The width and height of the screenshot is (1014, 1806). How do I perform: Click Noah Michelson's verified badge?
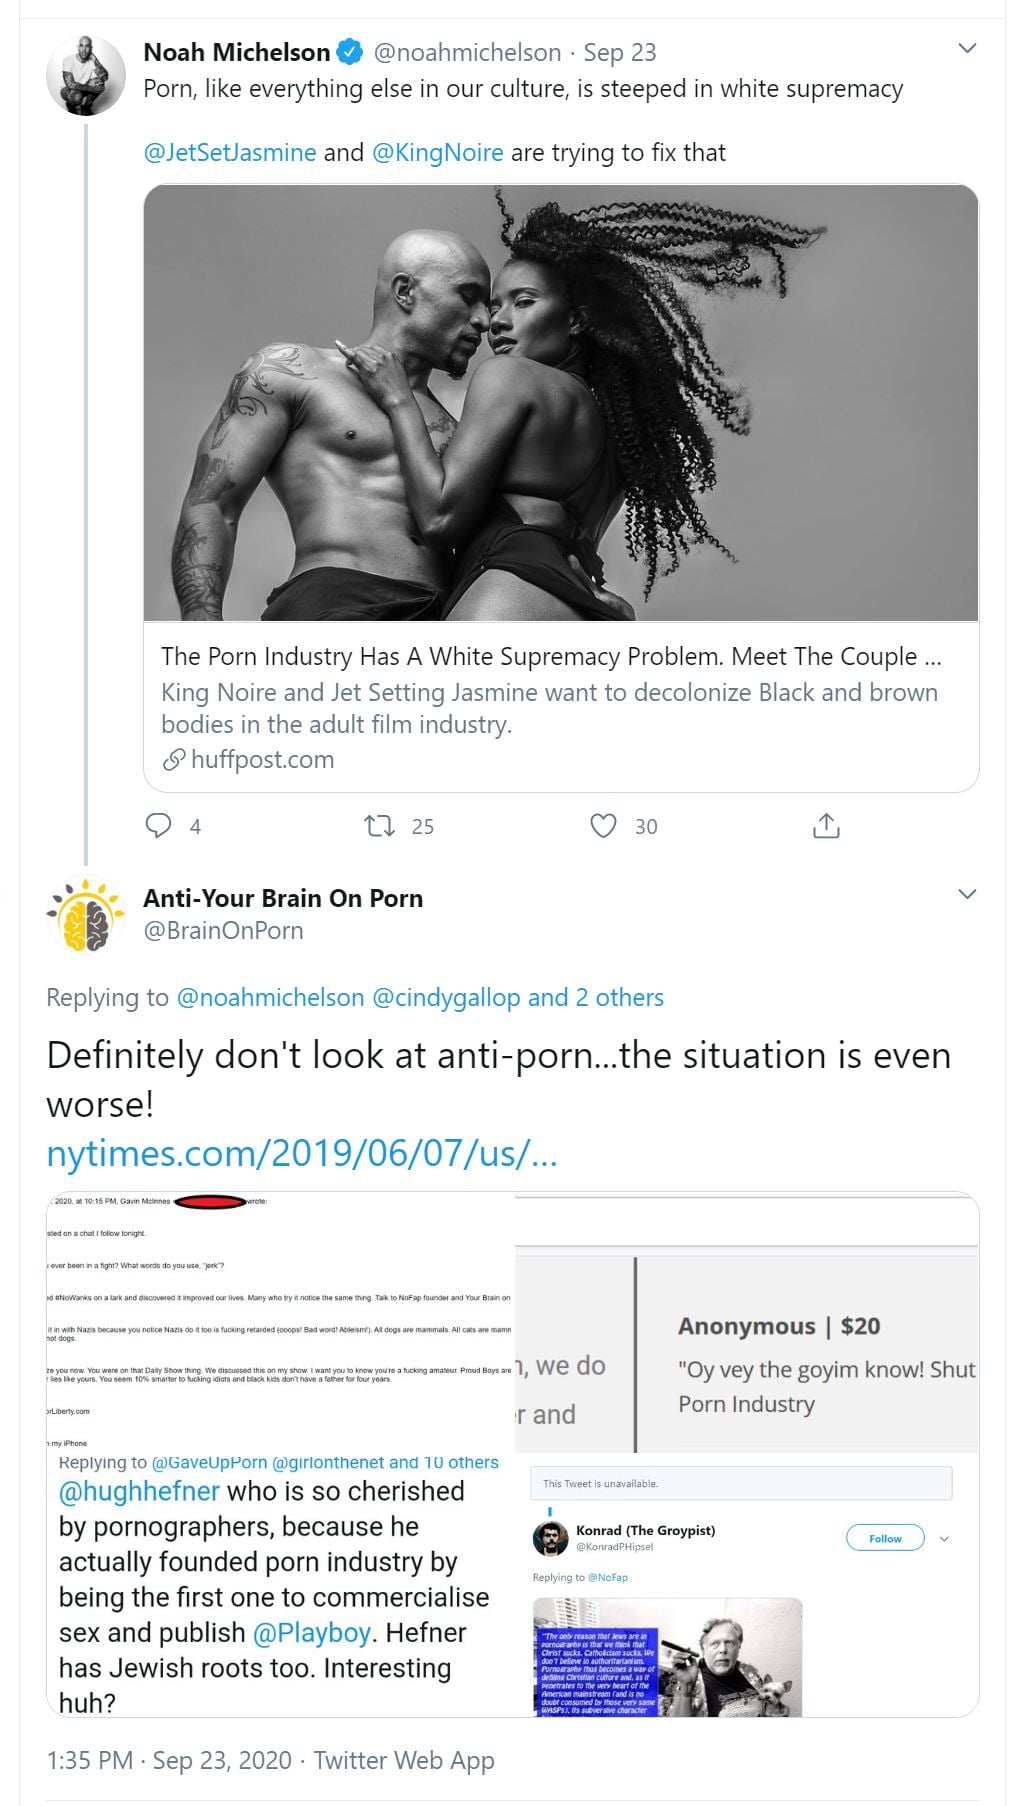click(x=349, y=52)
